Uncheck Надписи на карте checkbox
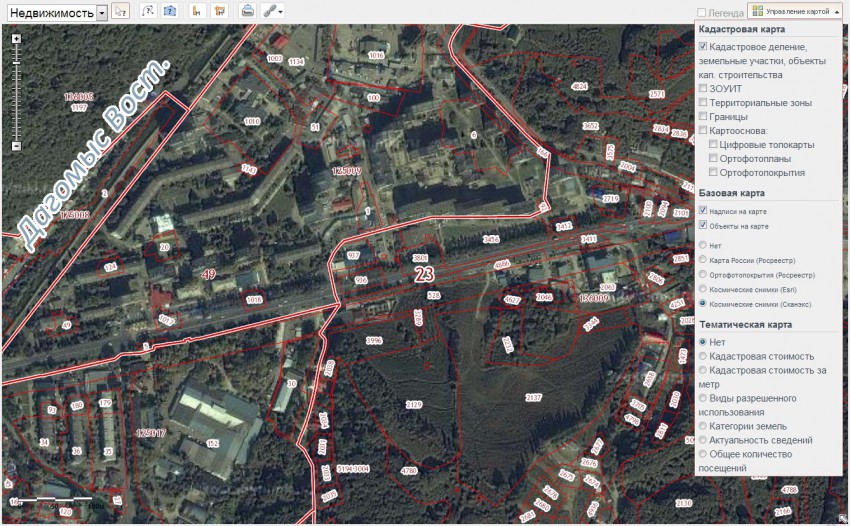This screenshot has width=850, height=526. pyautogui.click(x=704, y=211)
